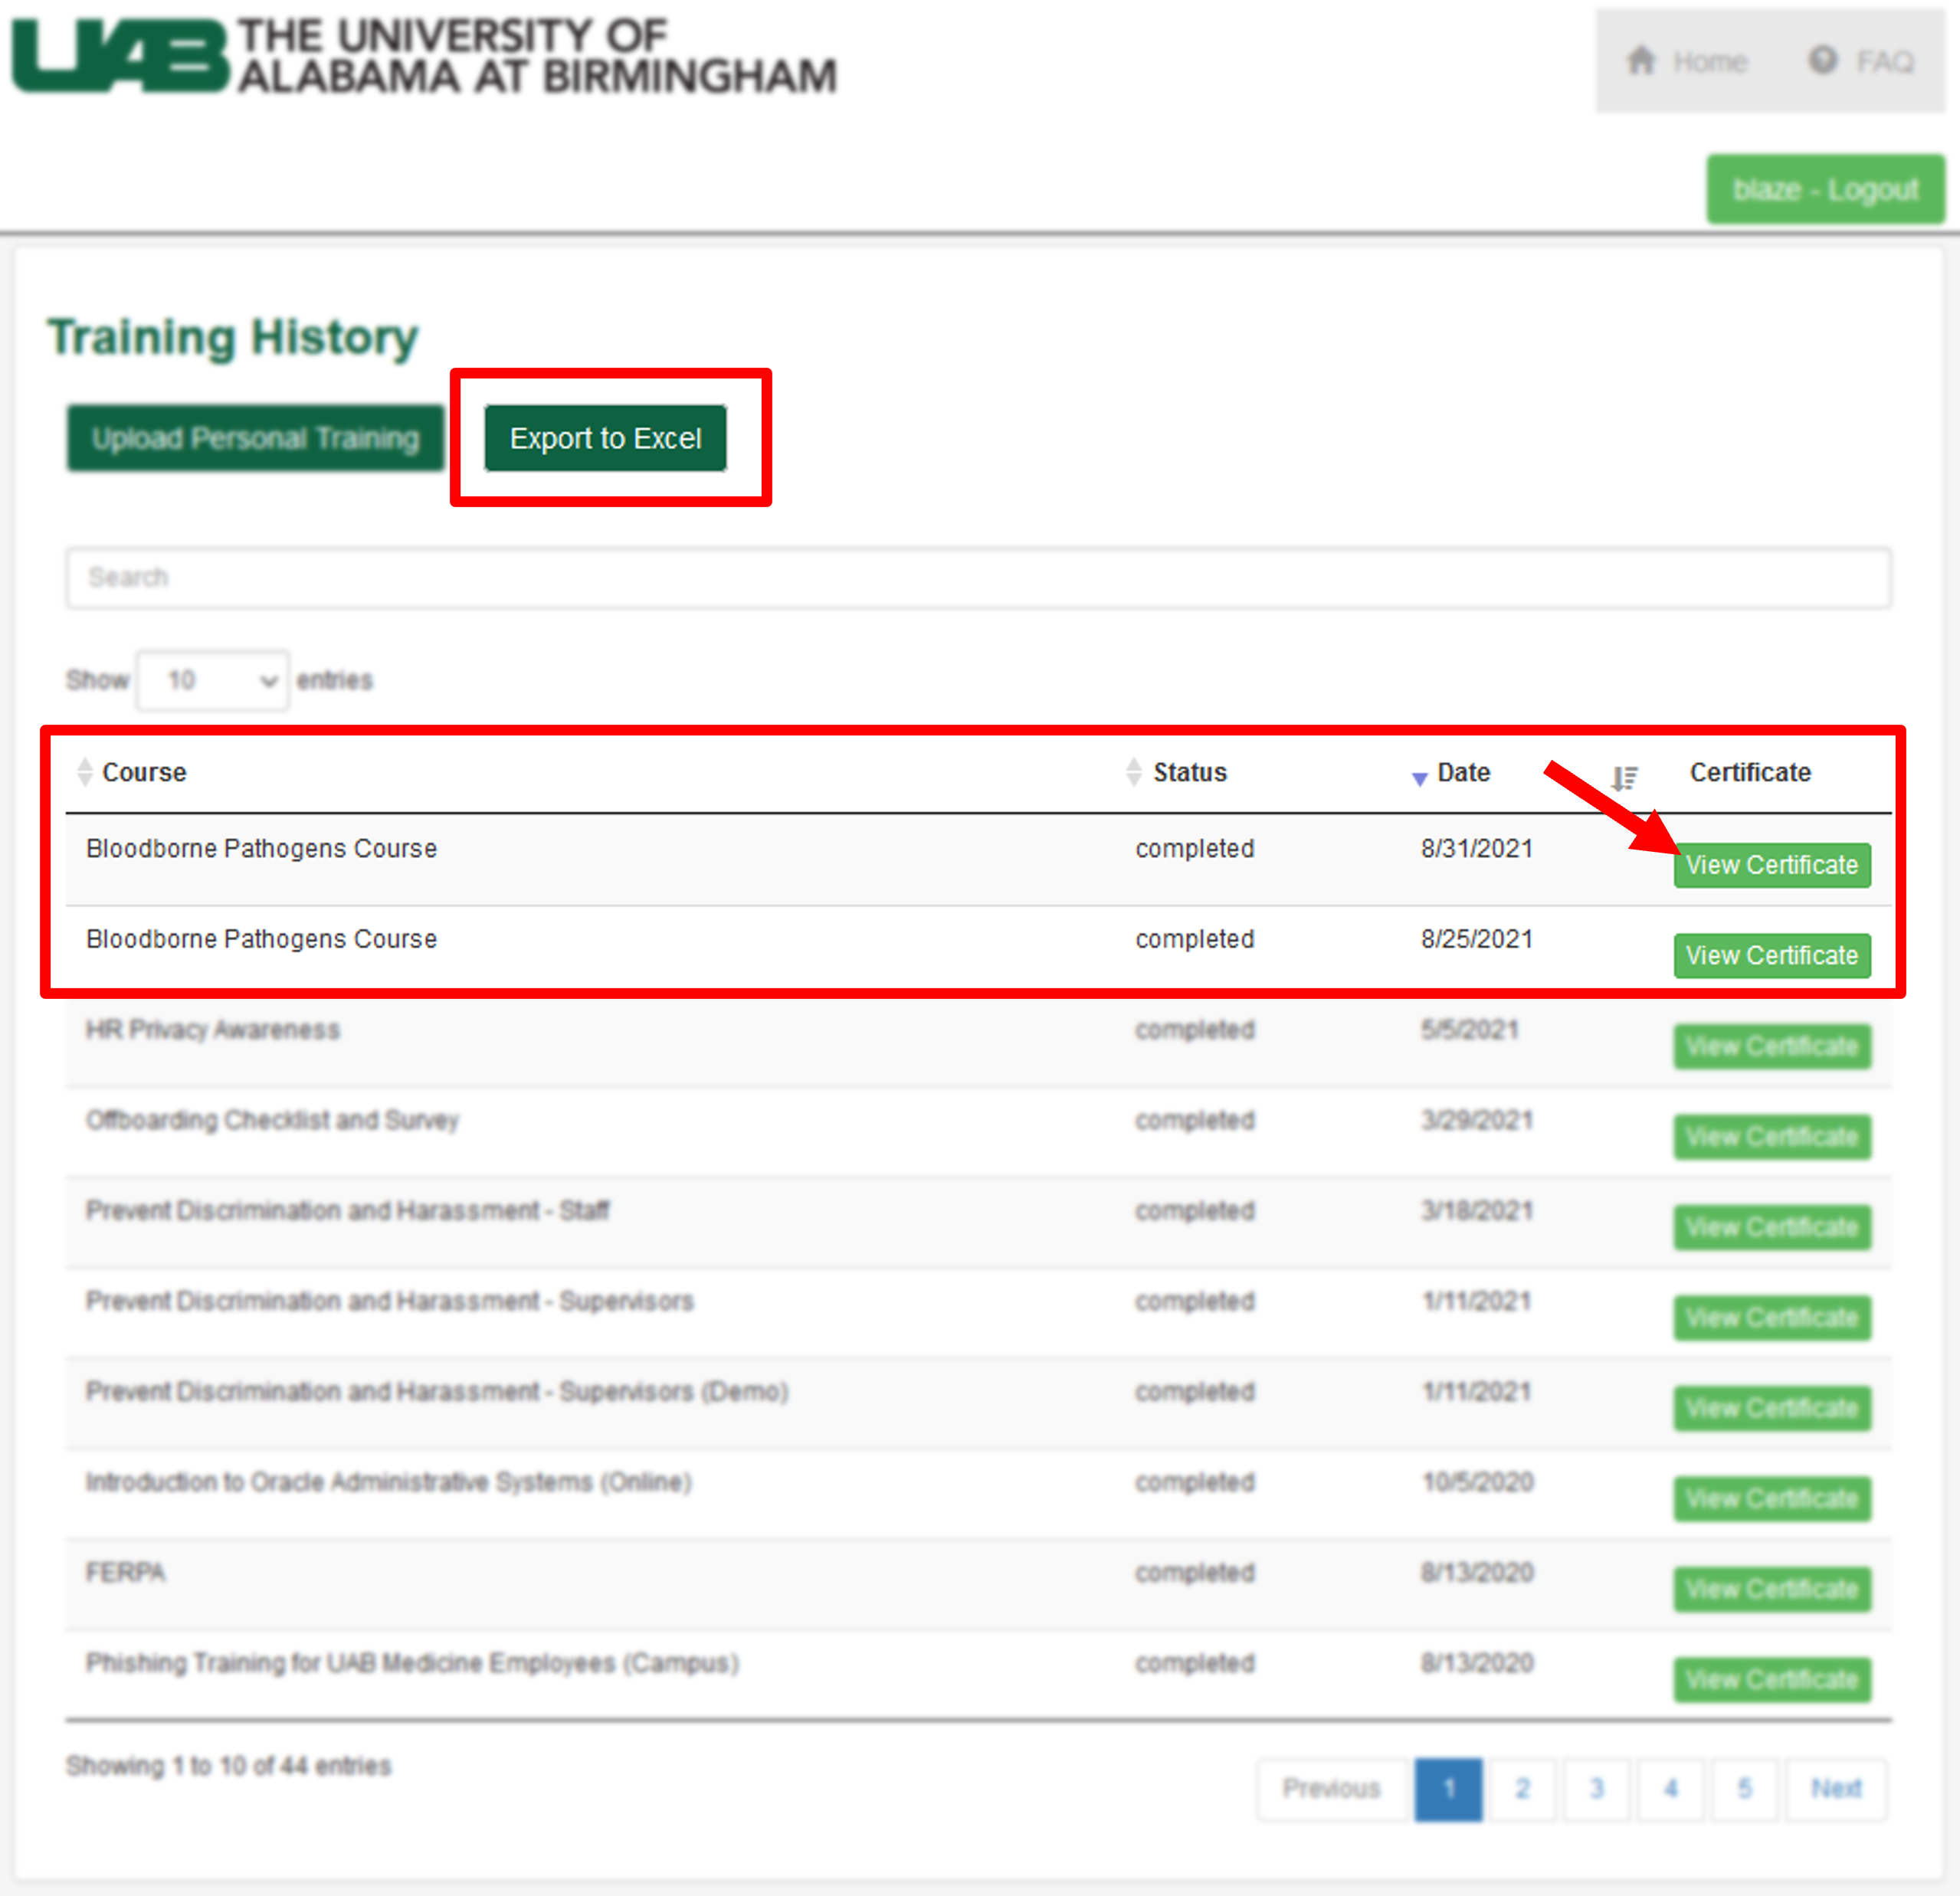Click Upload Personal Training button

point(255,438)
